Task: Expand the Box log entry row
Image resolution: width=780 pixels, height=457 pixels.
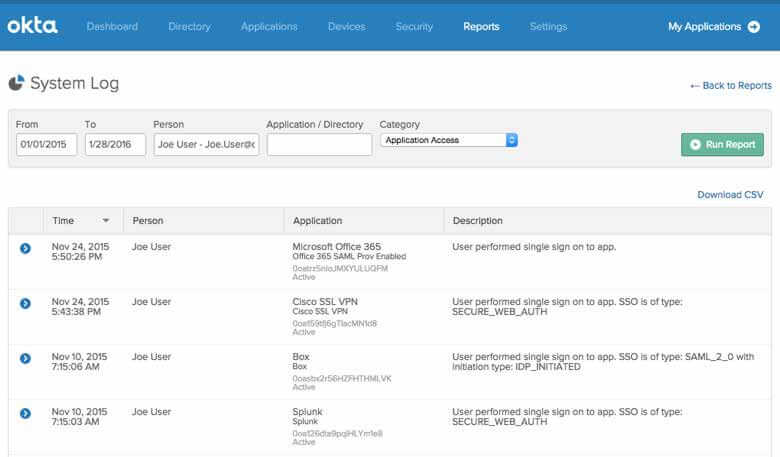Action: (x=25, y=358)
